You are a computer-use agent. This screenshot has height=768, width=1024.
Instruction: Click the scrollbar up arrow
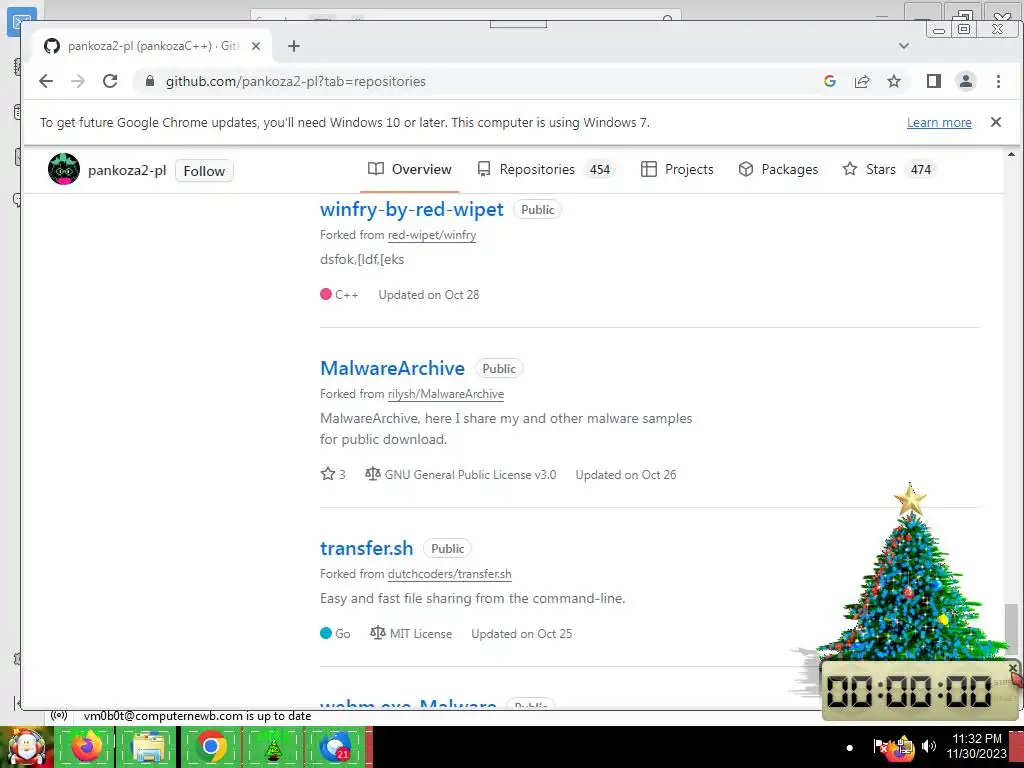pyautogui.click(x=1011, y=154)
